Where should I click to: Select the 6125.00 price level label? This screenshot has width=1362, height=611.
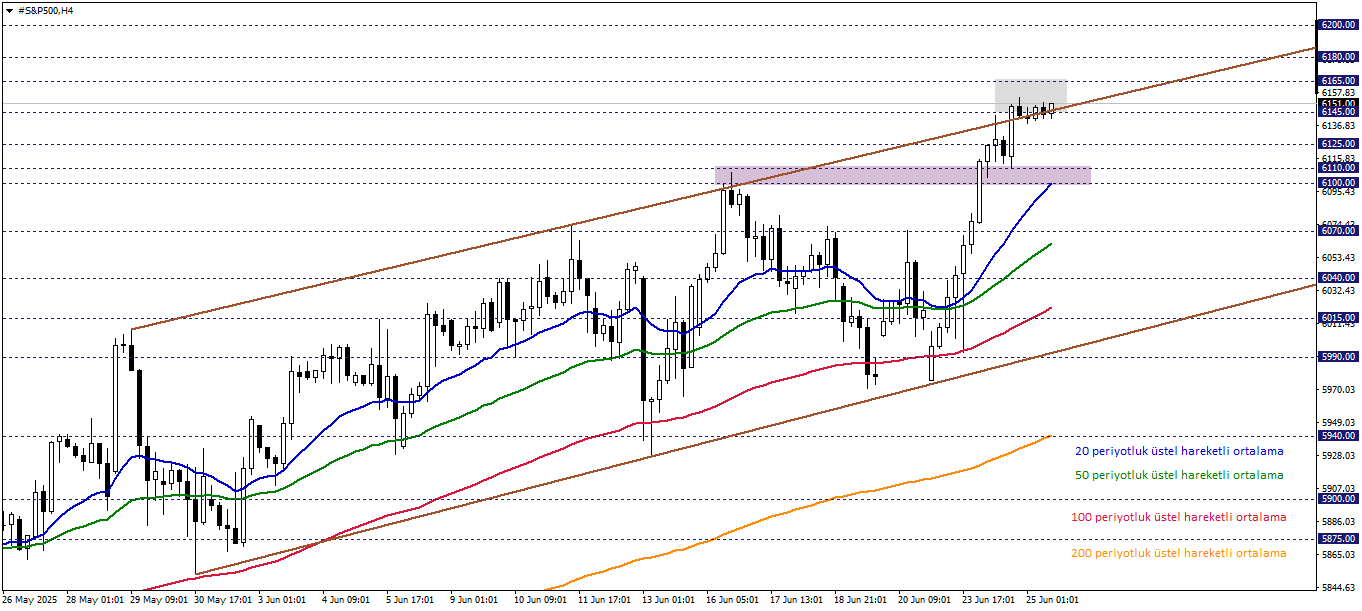pyautogui.click(x=1338, y=144)
